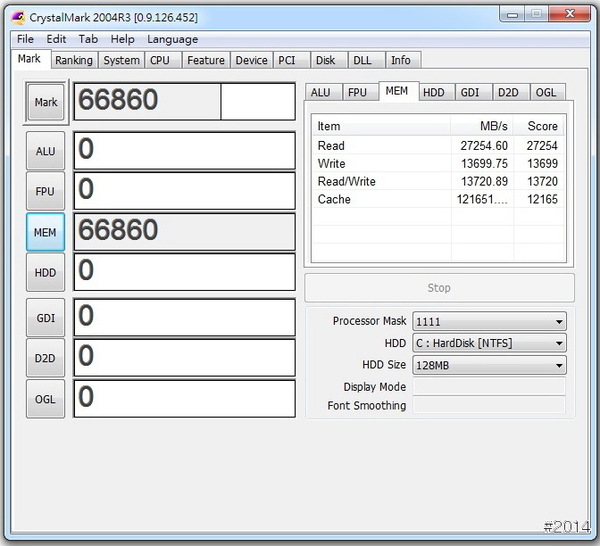Viewport: 600px width, 546px height.
Task: Run the ALU benchmark button
Action: click(46, 151)
